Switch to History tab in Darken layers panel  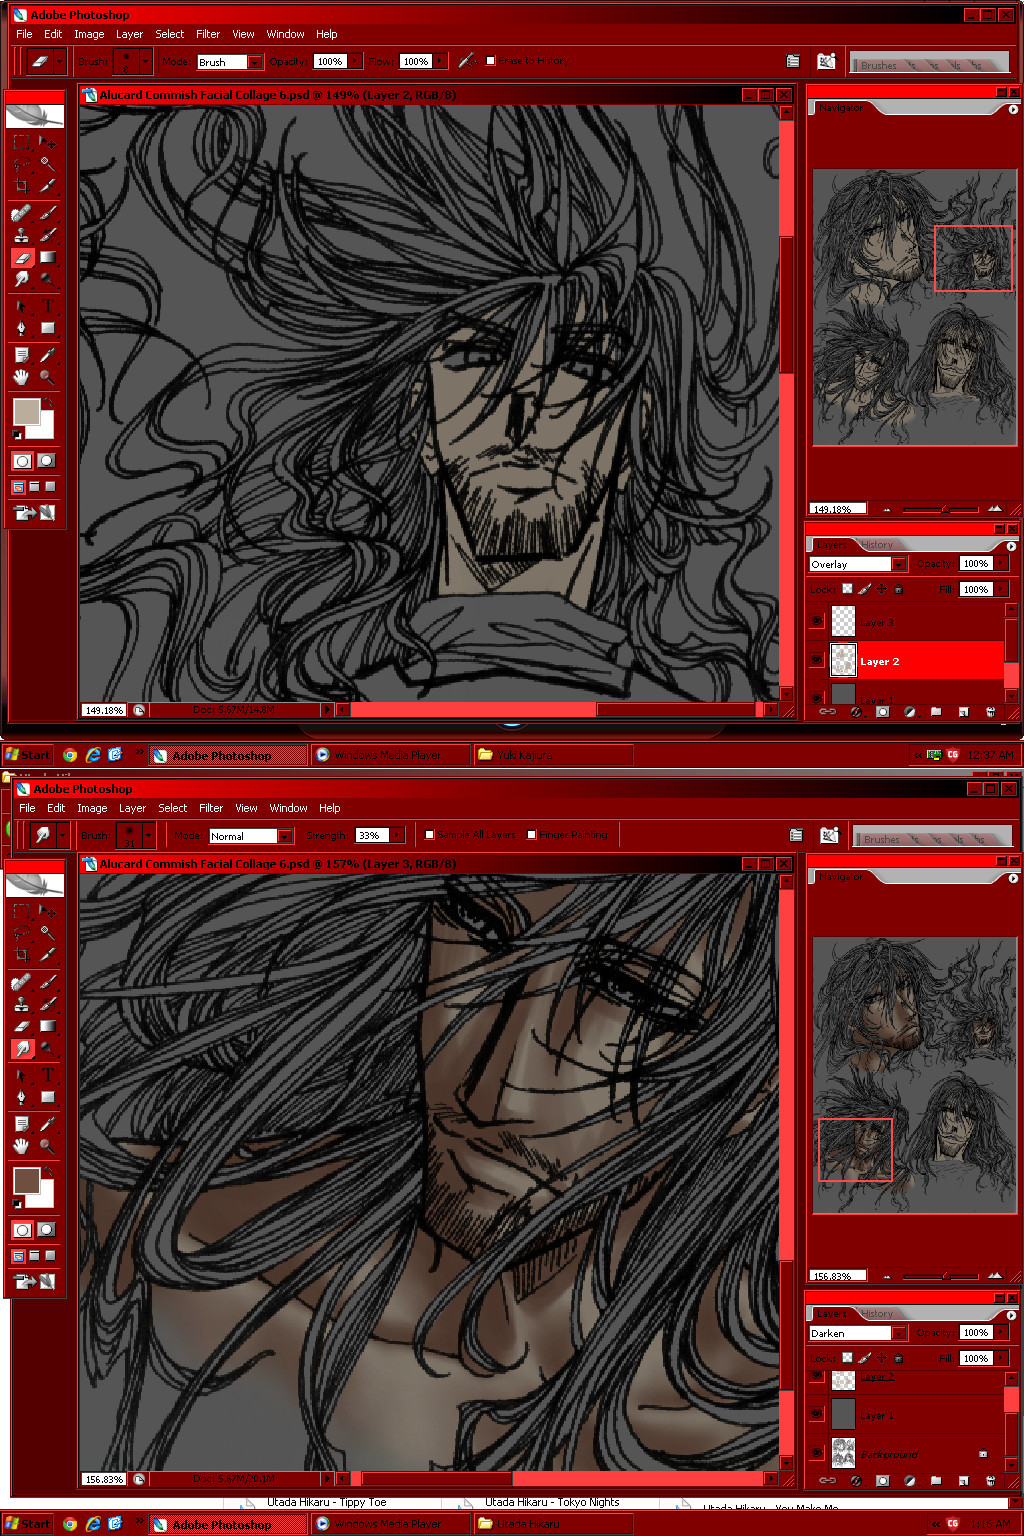click(877, 1314)
